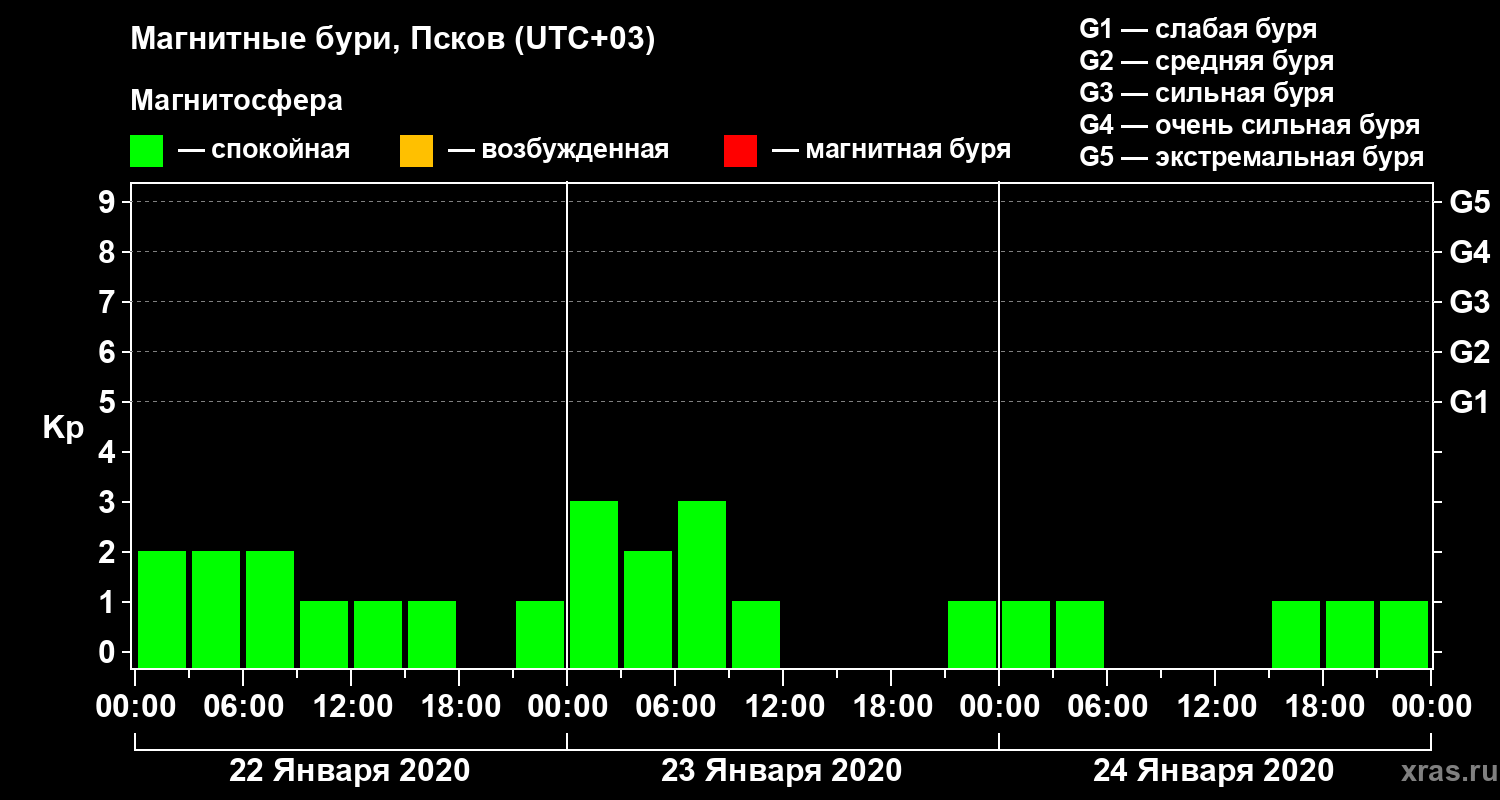This screenshot has height=800, width=1500.
Task: Click the 'G1' right axis label
Action: click(1469, 402)
